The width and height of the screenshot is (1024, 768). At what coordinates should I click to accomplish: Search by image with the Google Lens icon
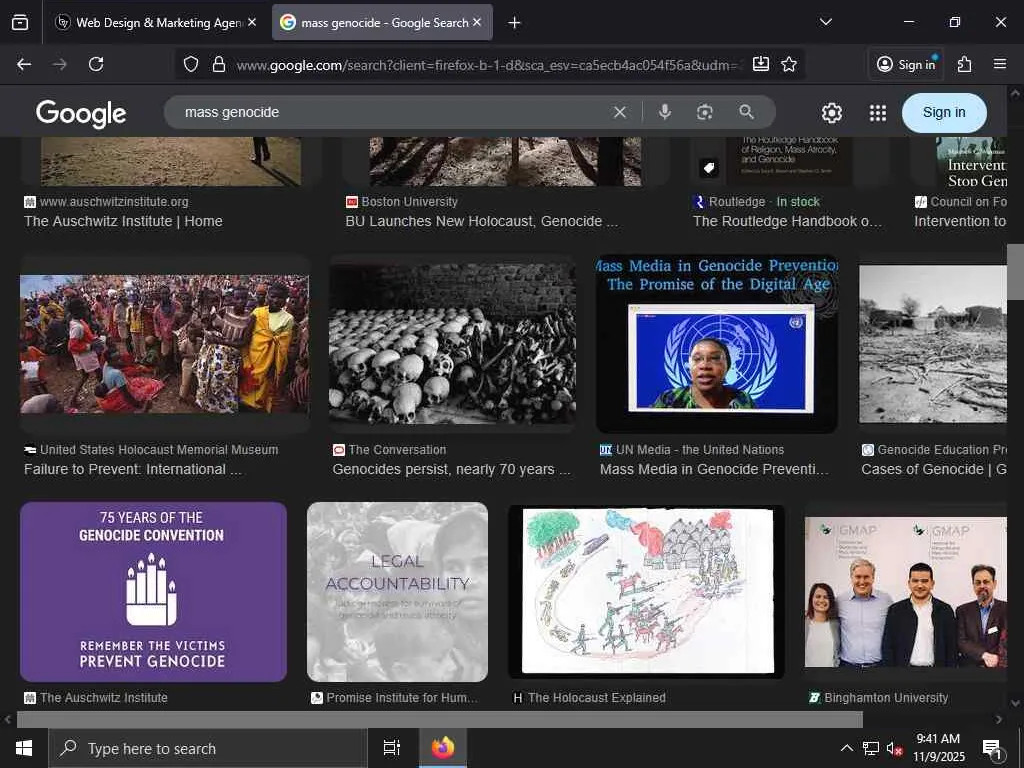click(705, 112)
